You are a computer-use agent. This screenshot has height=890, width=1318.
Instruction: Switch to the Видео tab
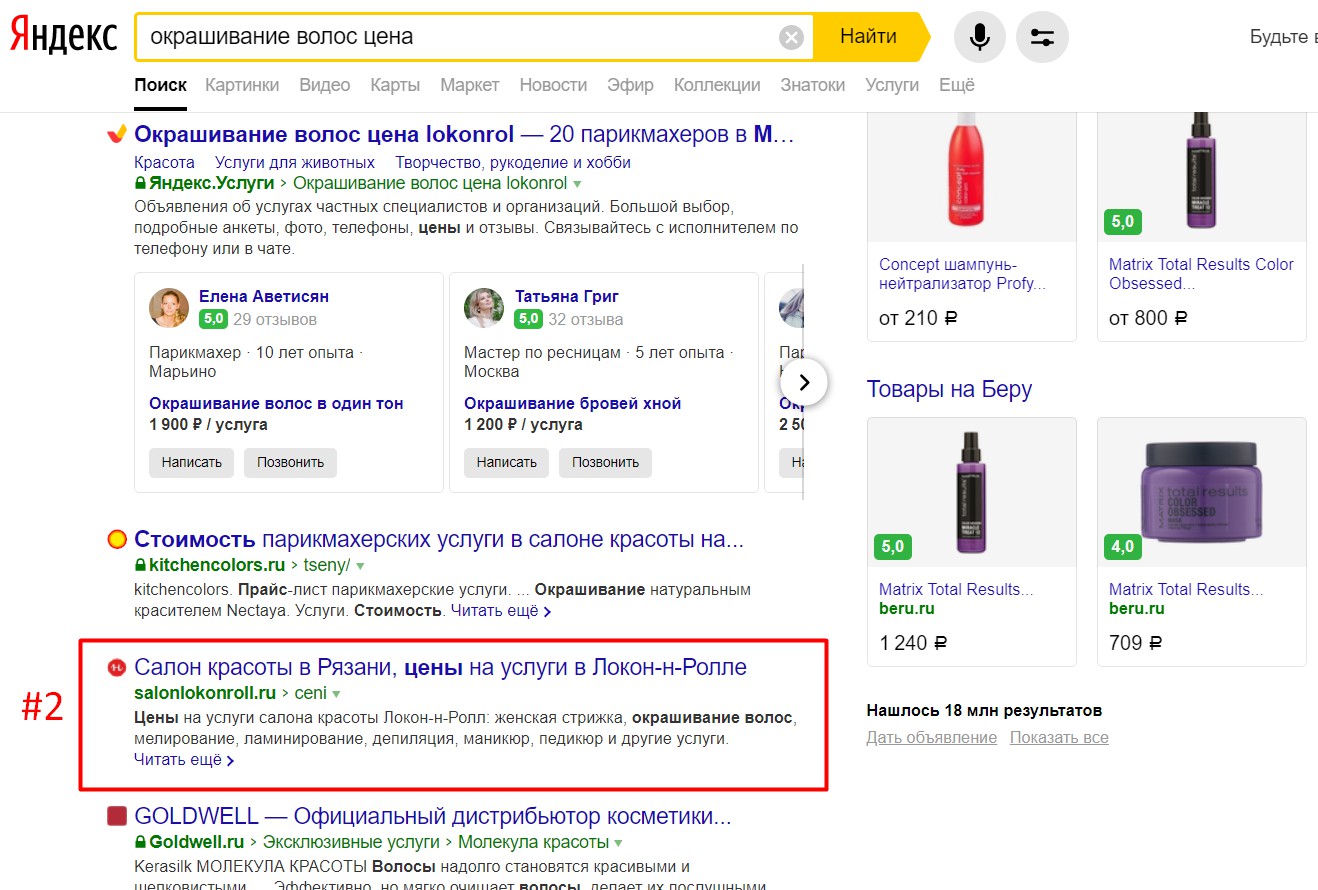pos(325,85)
